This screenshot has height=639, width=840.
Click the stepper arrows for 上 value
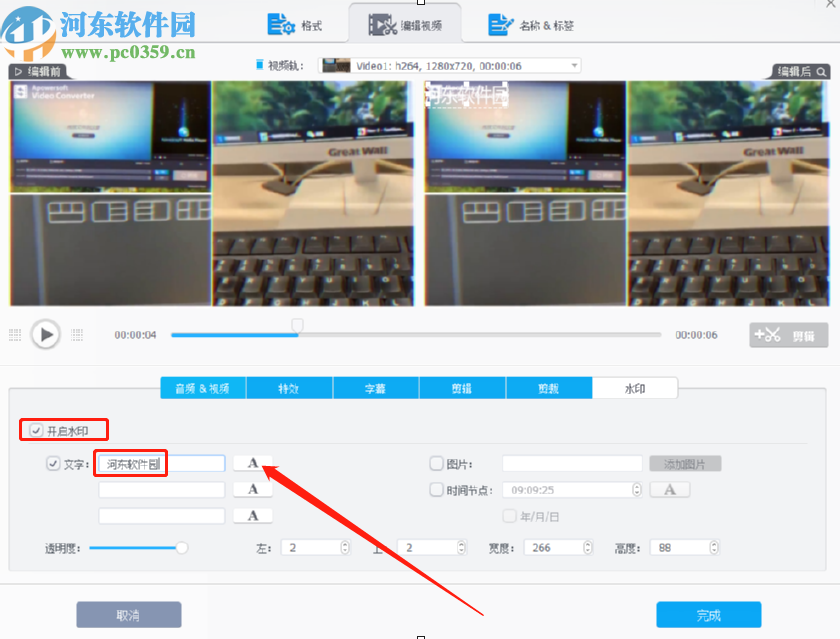coord(461,547)
